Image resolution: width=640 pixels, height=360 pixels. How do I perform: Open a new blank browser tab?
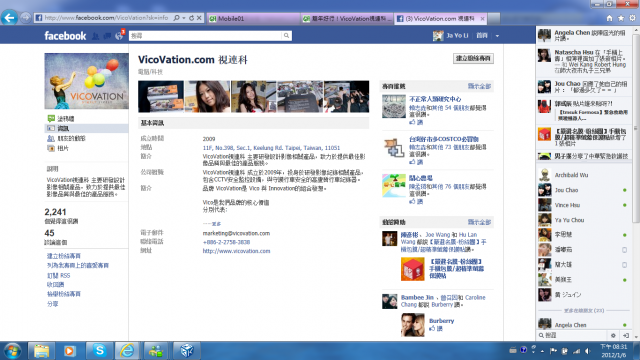494,18
